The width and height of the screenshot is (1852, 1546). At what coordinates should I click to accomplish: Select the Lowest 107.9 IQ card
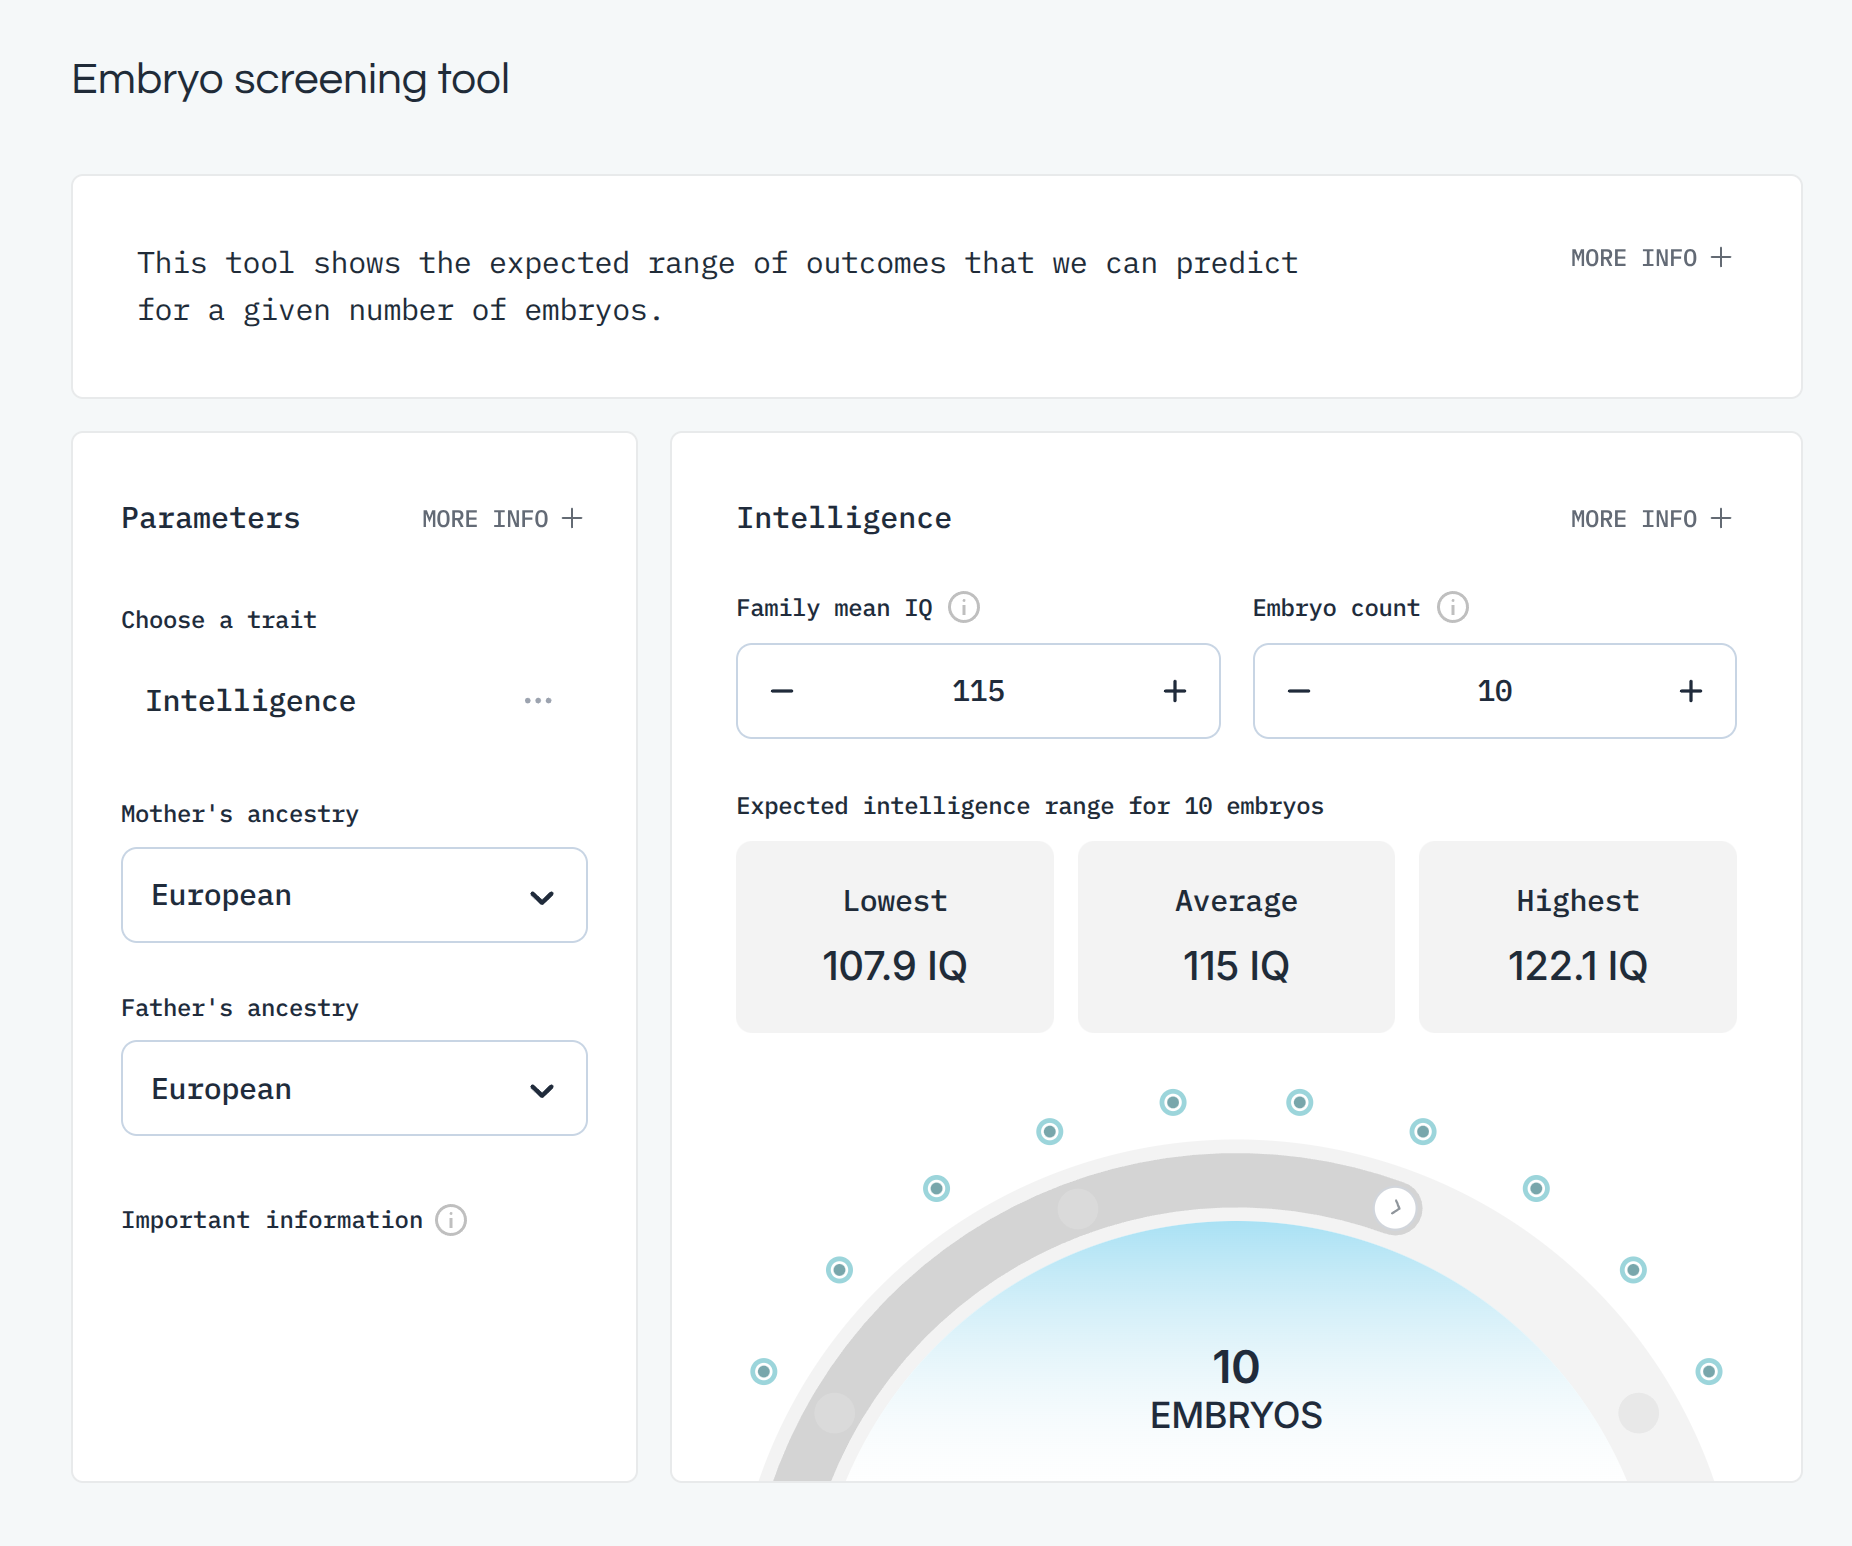coord(895,937)
